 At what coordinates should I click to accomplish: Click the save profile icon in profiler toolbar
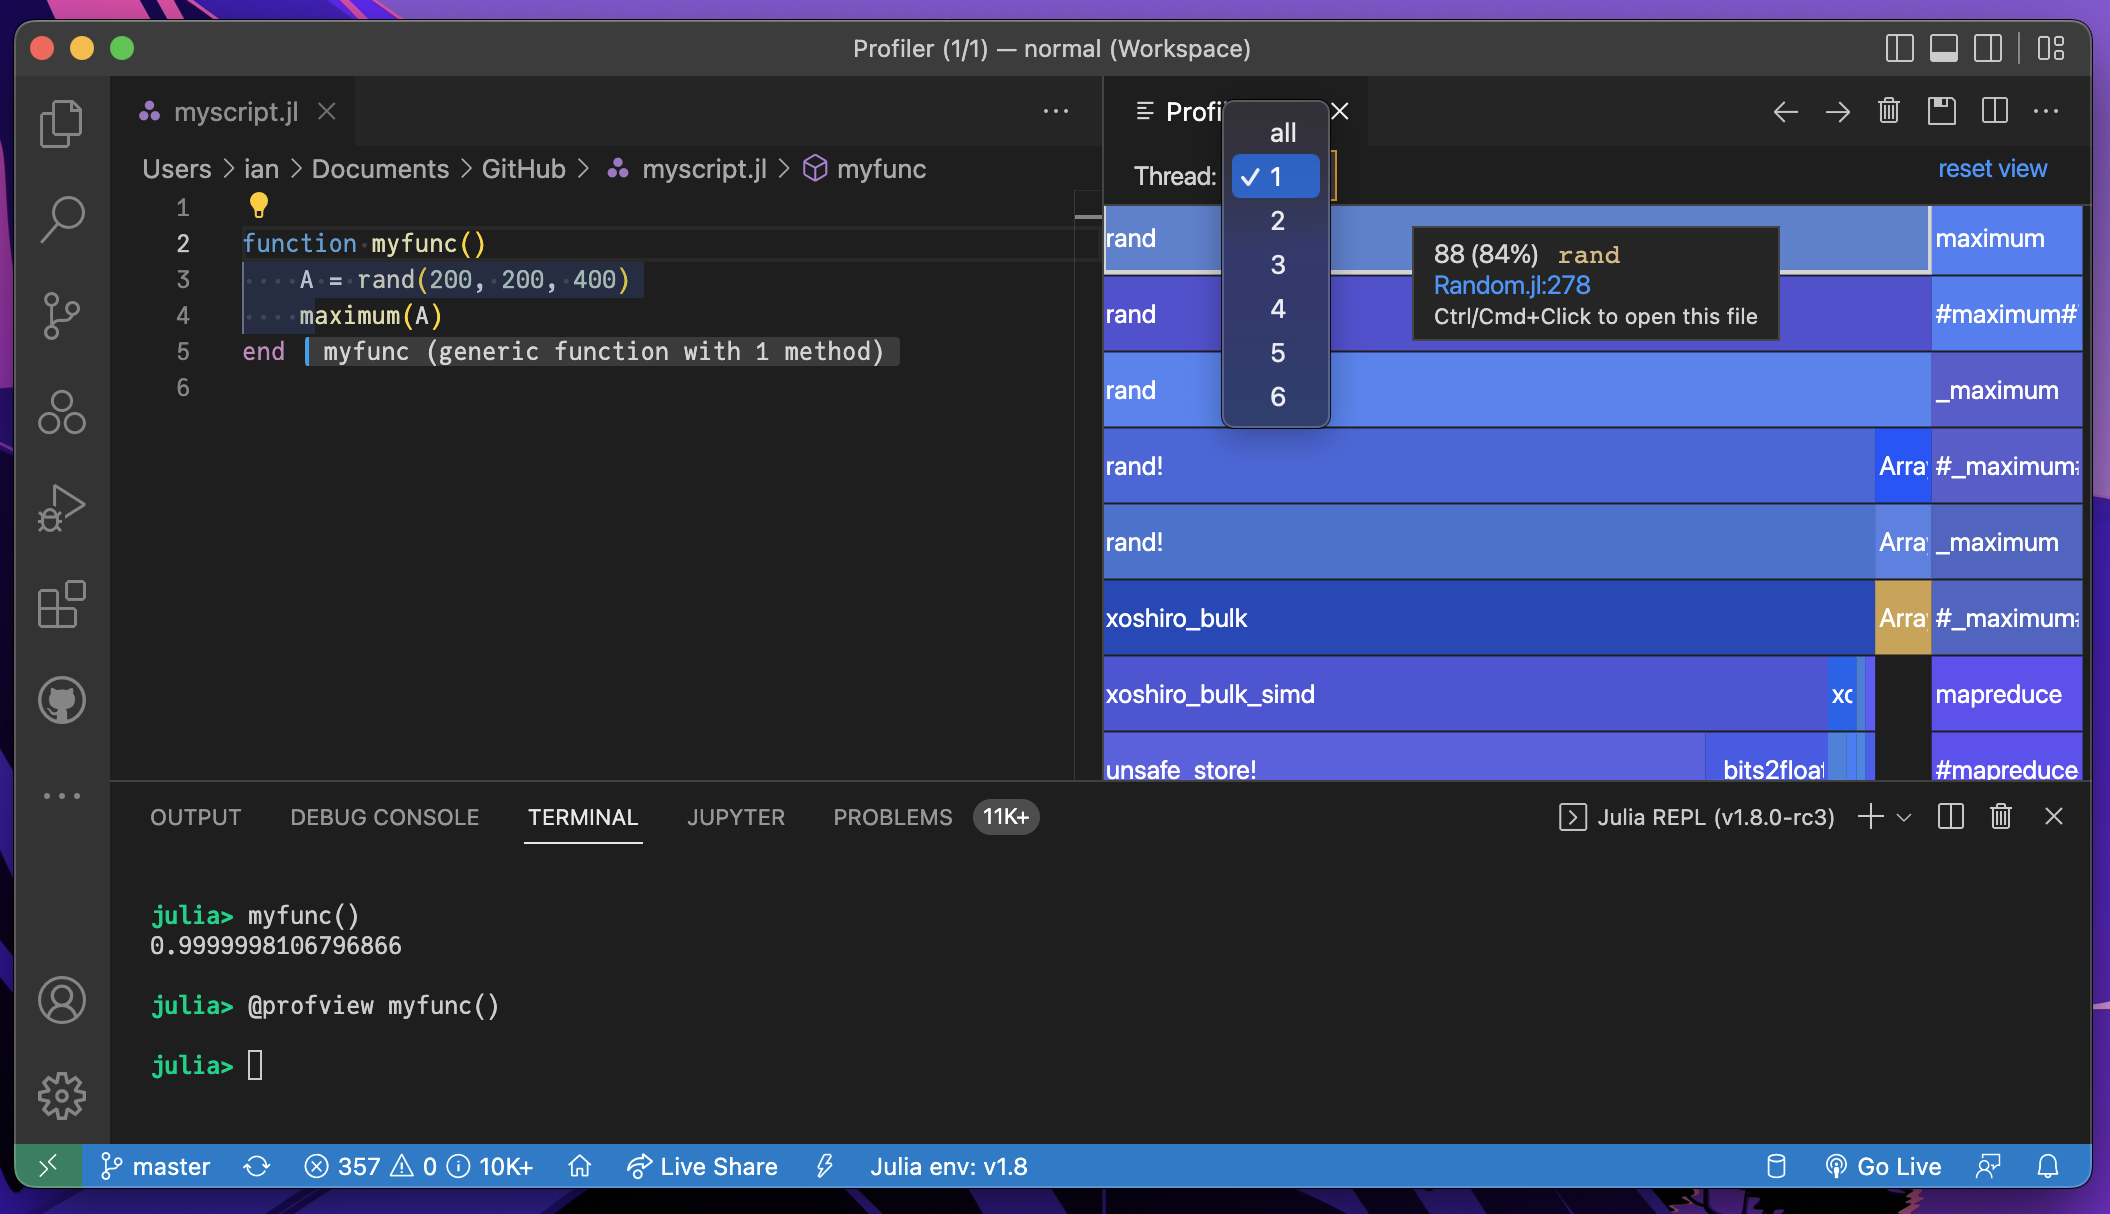pos(1941,111)
